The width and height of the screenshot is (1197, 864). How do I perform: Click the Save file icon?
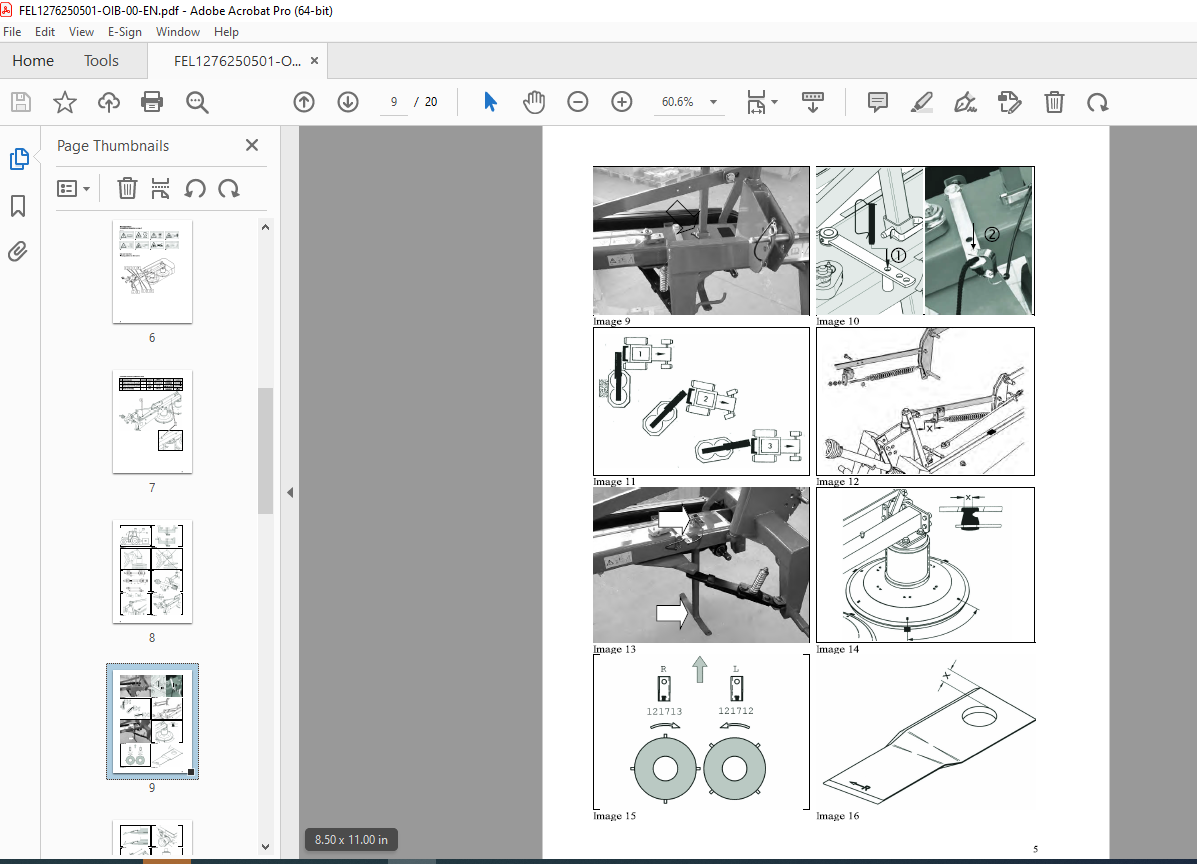click(21, 102)
